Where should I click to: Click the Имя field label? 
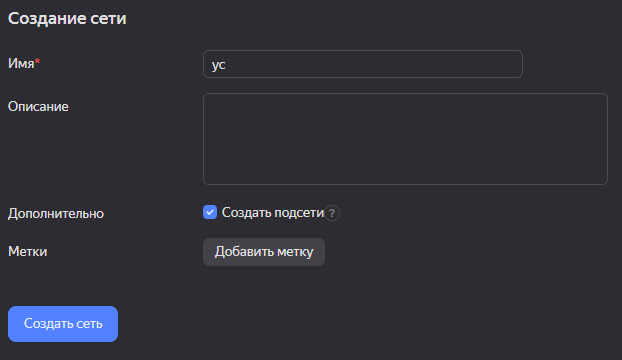[21, 63]
